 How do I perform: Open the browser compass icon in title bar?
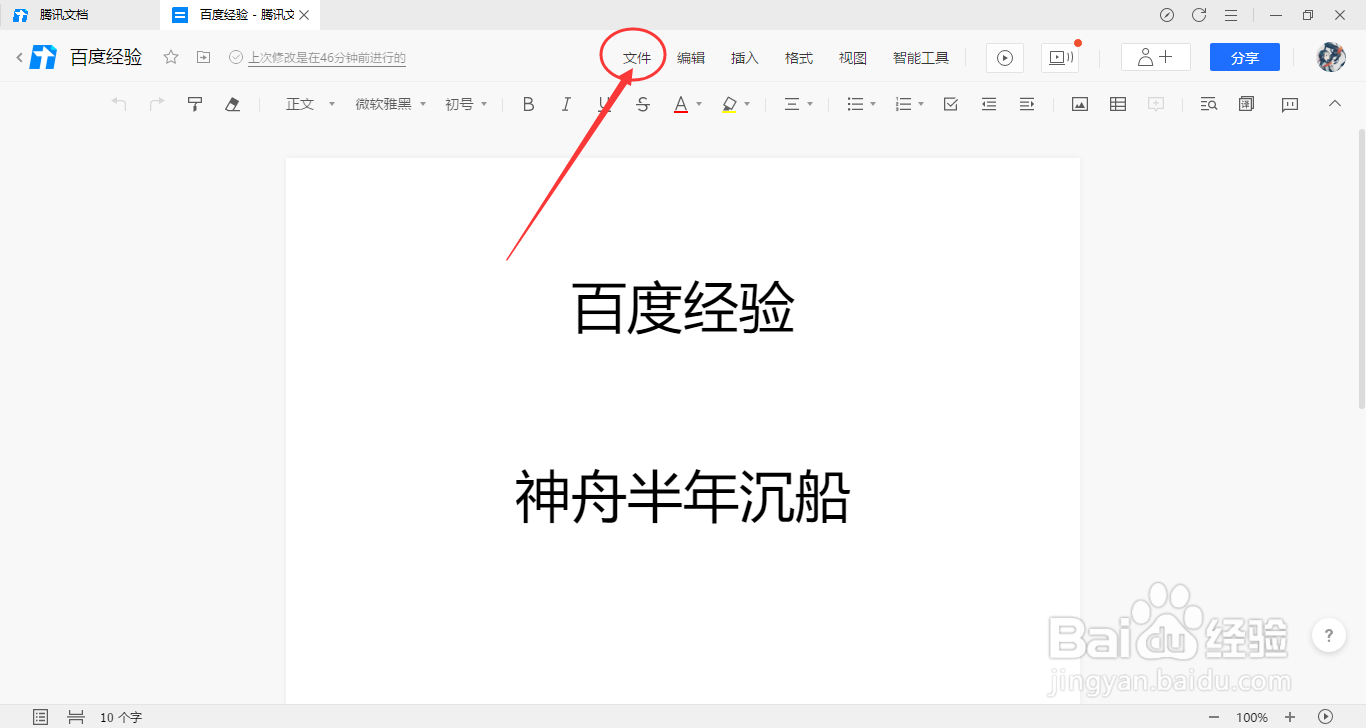(x=1167, y=15)
